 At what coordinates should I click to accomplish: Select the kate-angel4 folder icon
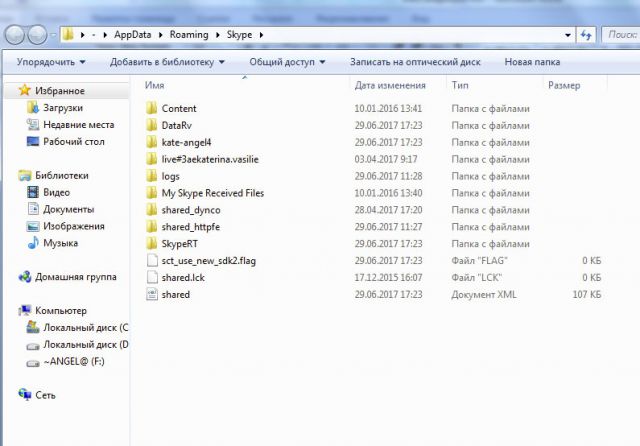(x=151, y=142)
